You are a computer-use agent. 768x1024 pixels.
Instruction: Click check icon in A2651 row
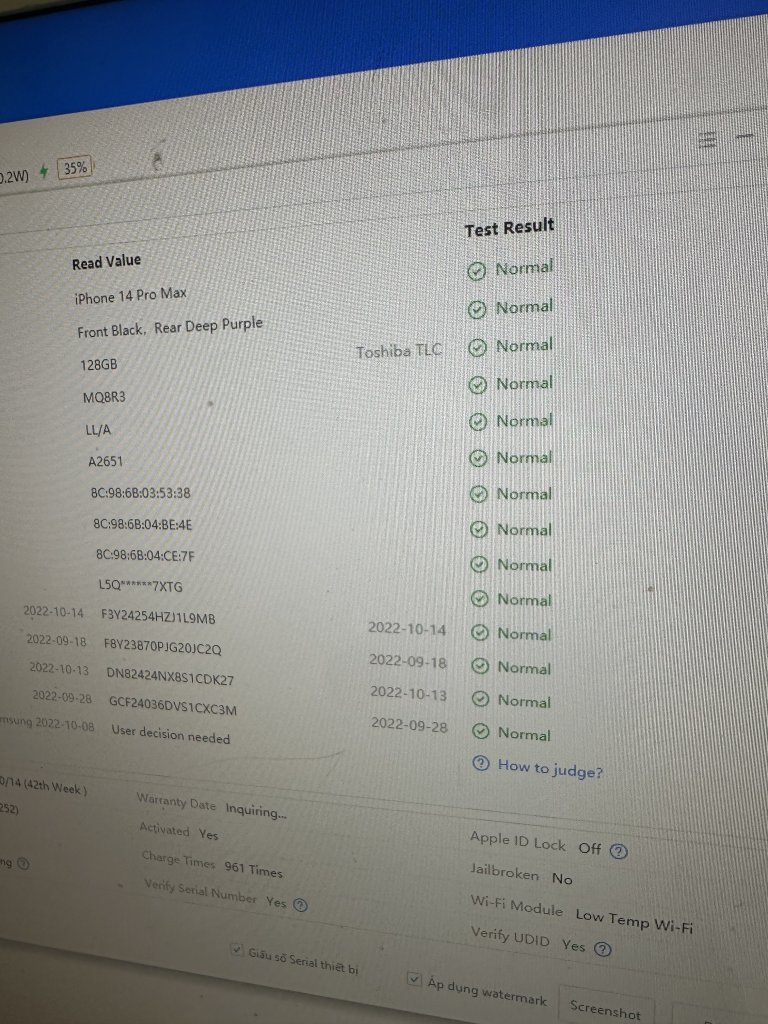[x=479, y=458]
